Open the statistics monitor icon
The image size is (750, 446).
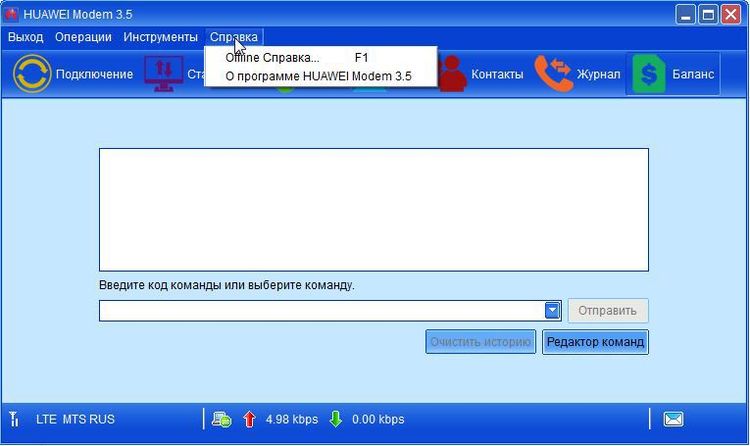click(164, 74)
